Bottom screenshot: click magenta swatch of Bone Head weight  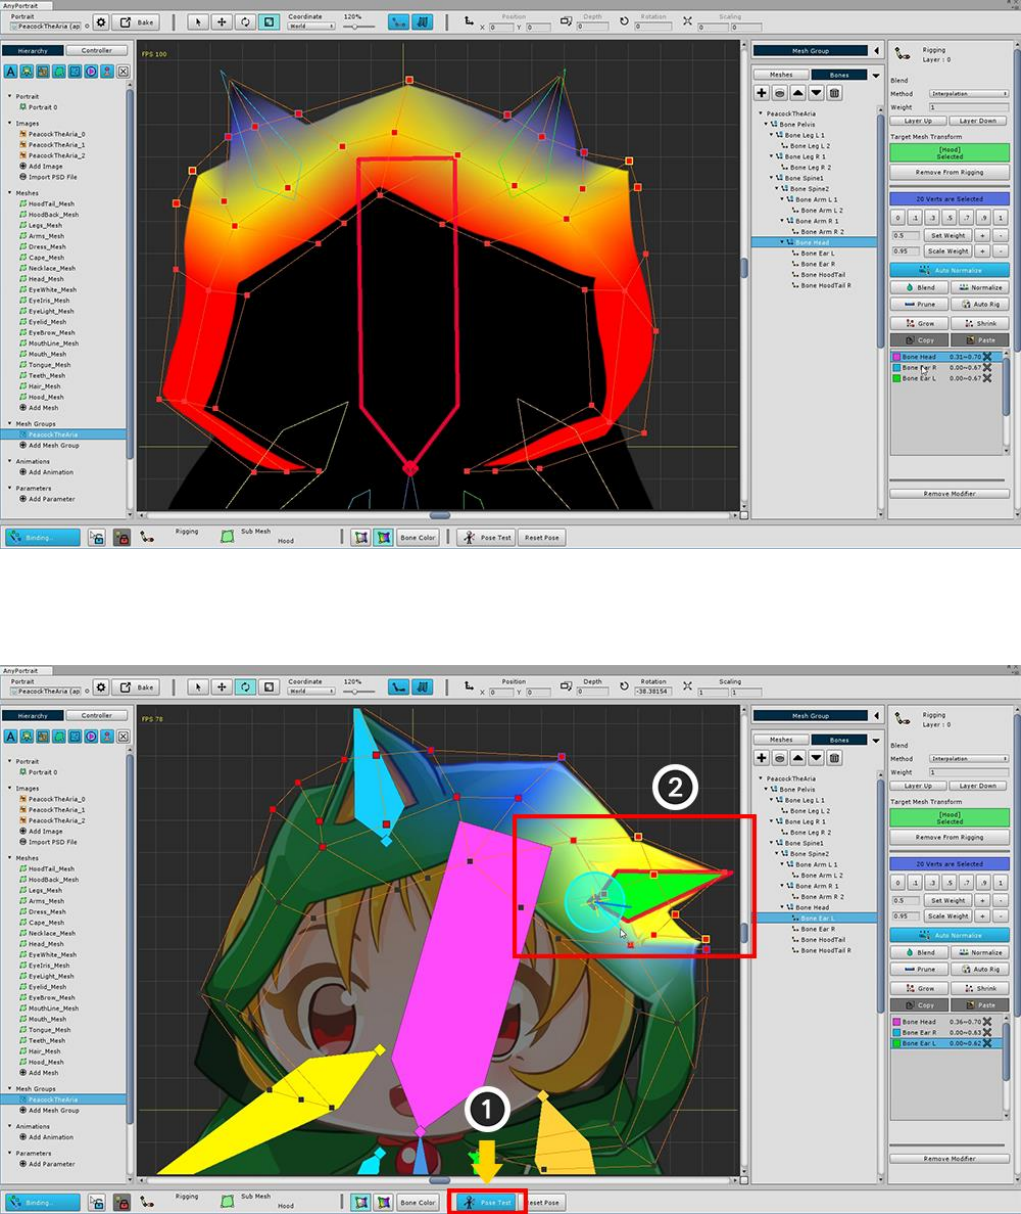coord(897,1022)
